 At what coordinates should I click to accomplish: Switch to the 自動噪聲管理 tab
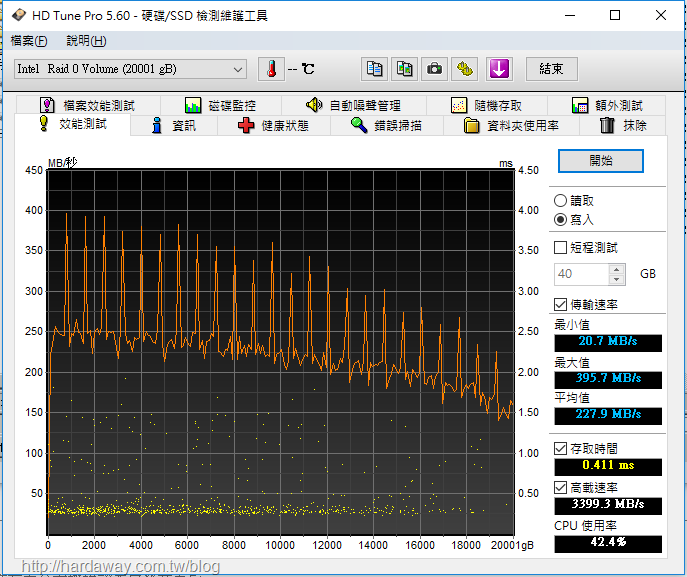click(x=354, y=105)
